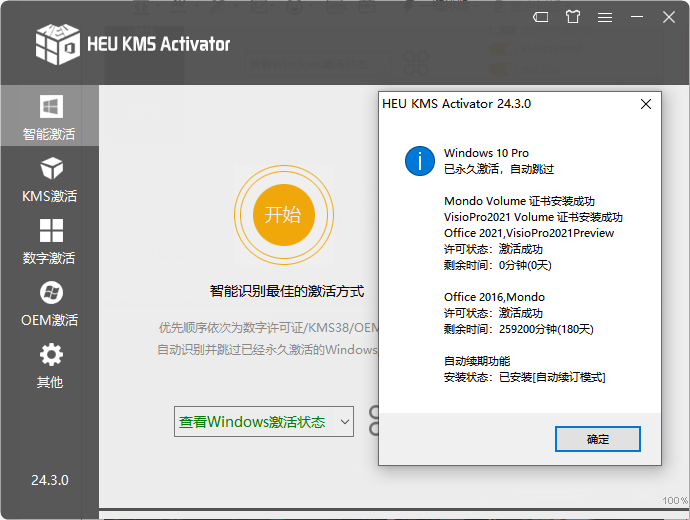Expand the 查看Windows激活状态 dropdown
Viewport: 690px width, 520px height.
345,421
